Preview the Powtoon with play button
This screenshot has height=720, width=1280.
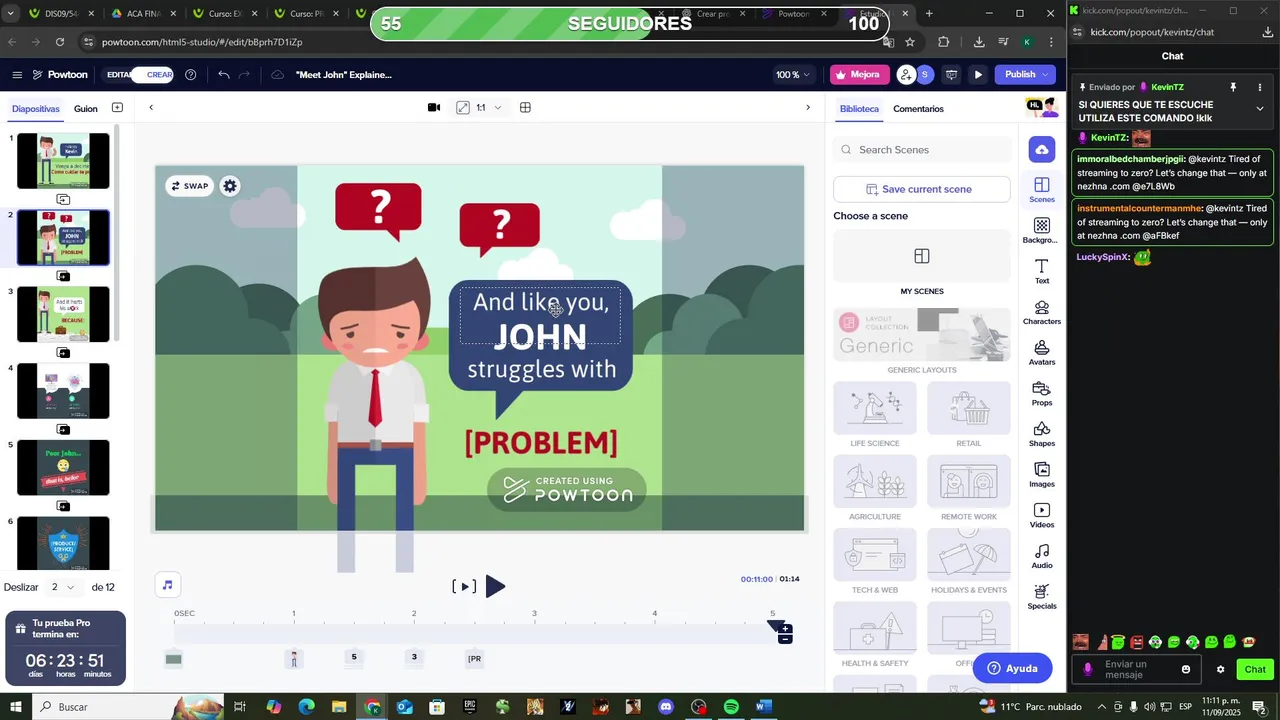coord(978,74)
